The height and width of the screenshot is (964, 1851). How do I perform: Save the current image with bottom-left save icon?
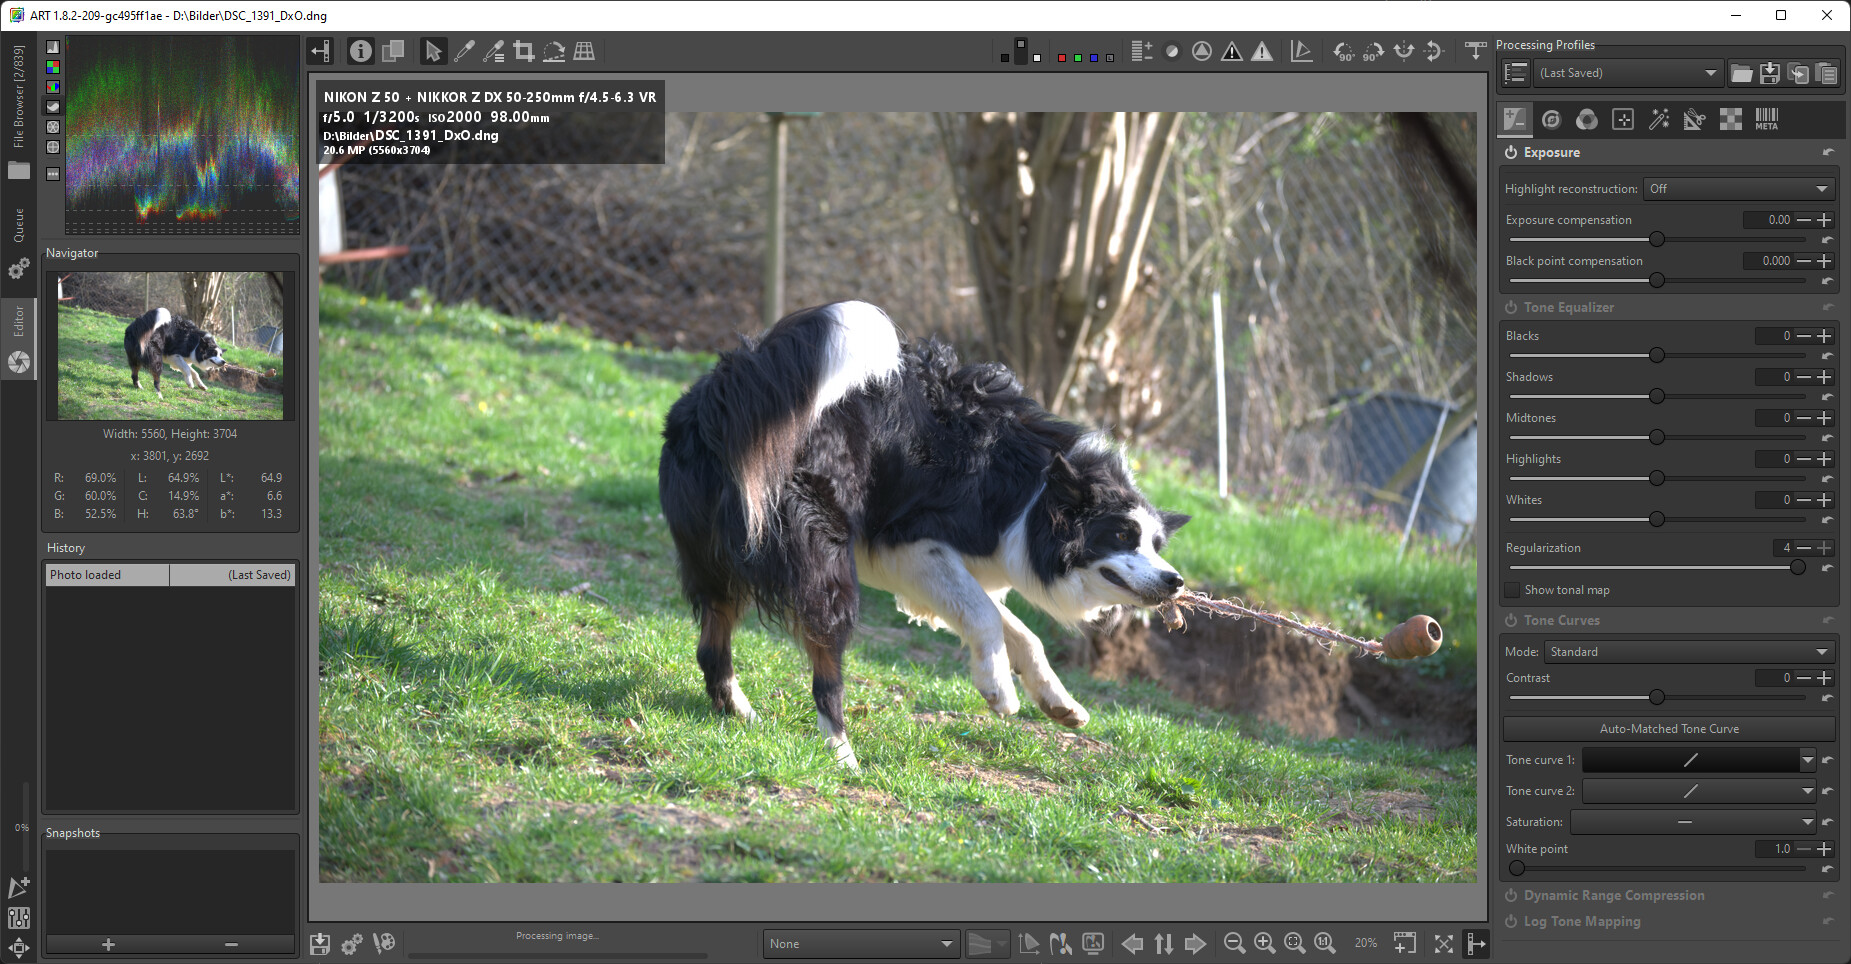tap(320, 943)
